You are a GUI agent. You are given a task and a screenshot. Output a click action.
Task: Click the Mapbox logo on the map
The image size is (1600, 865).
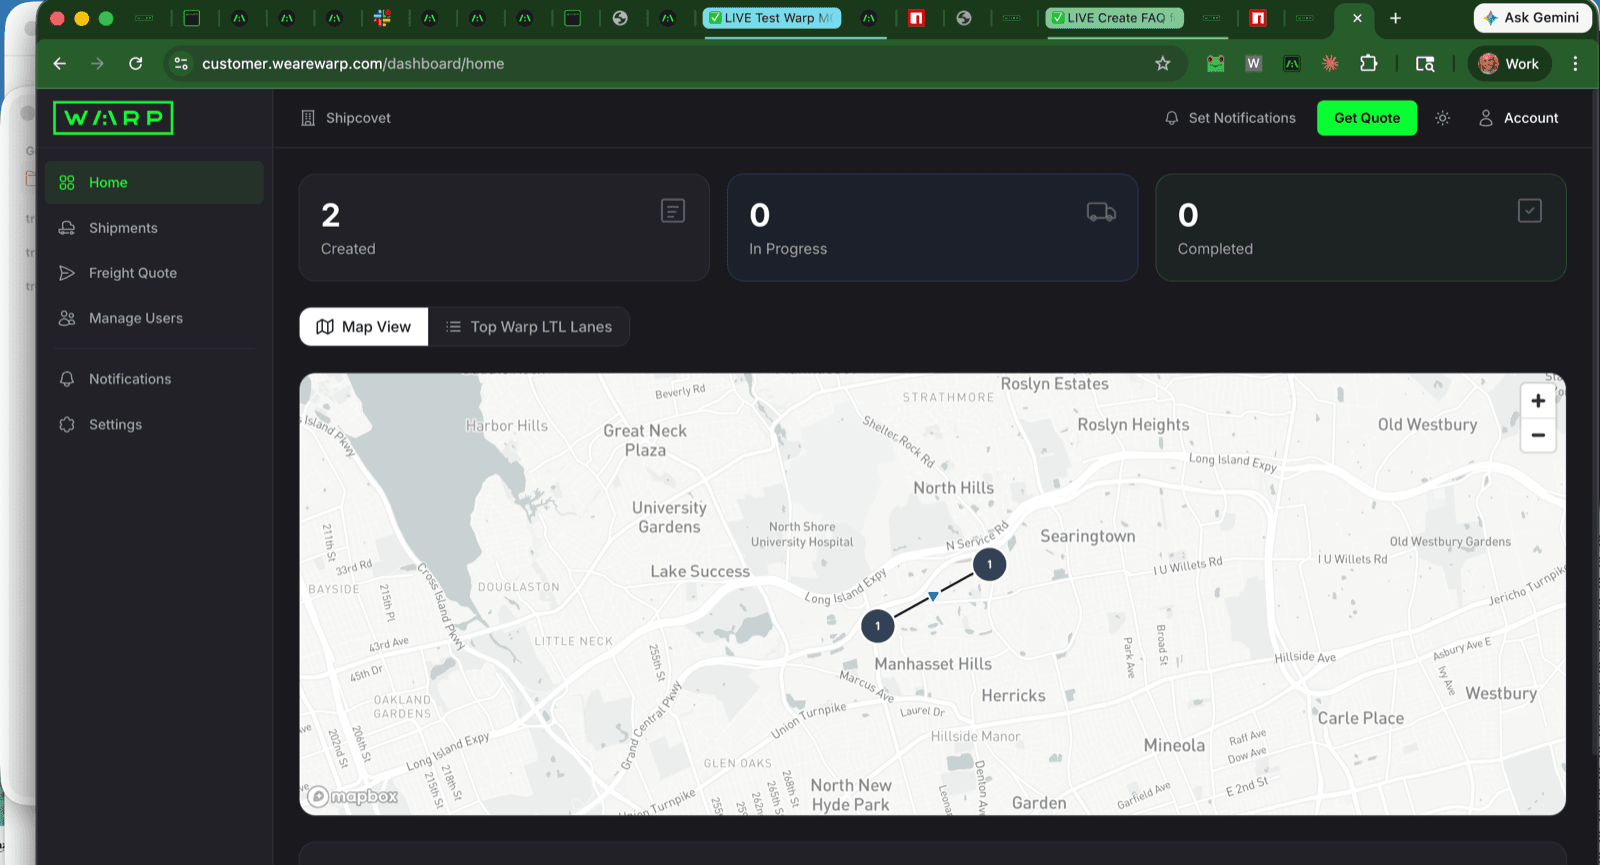353,796
